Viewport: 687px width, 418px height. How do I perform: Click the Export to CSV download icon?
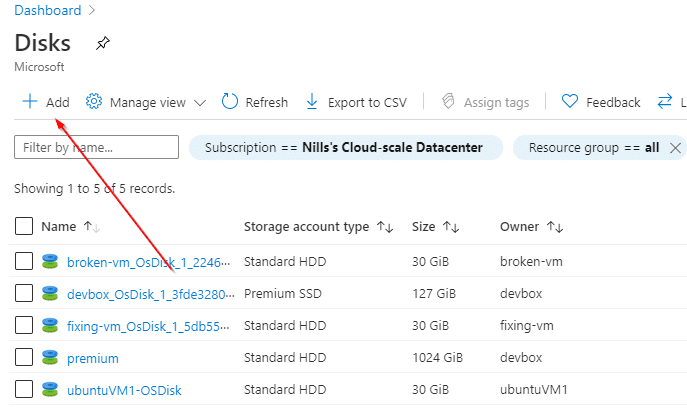point(312,101)
